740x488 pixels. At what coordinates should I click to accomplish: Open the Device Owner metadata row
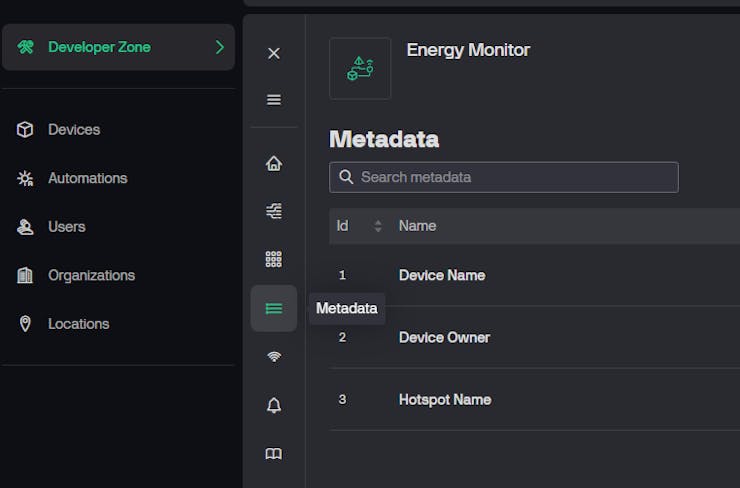tap(444, 338)
